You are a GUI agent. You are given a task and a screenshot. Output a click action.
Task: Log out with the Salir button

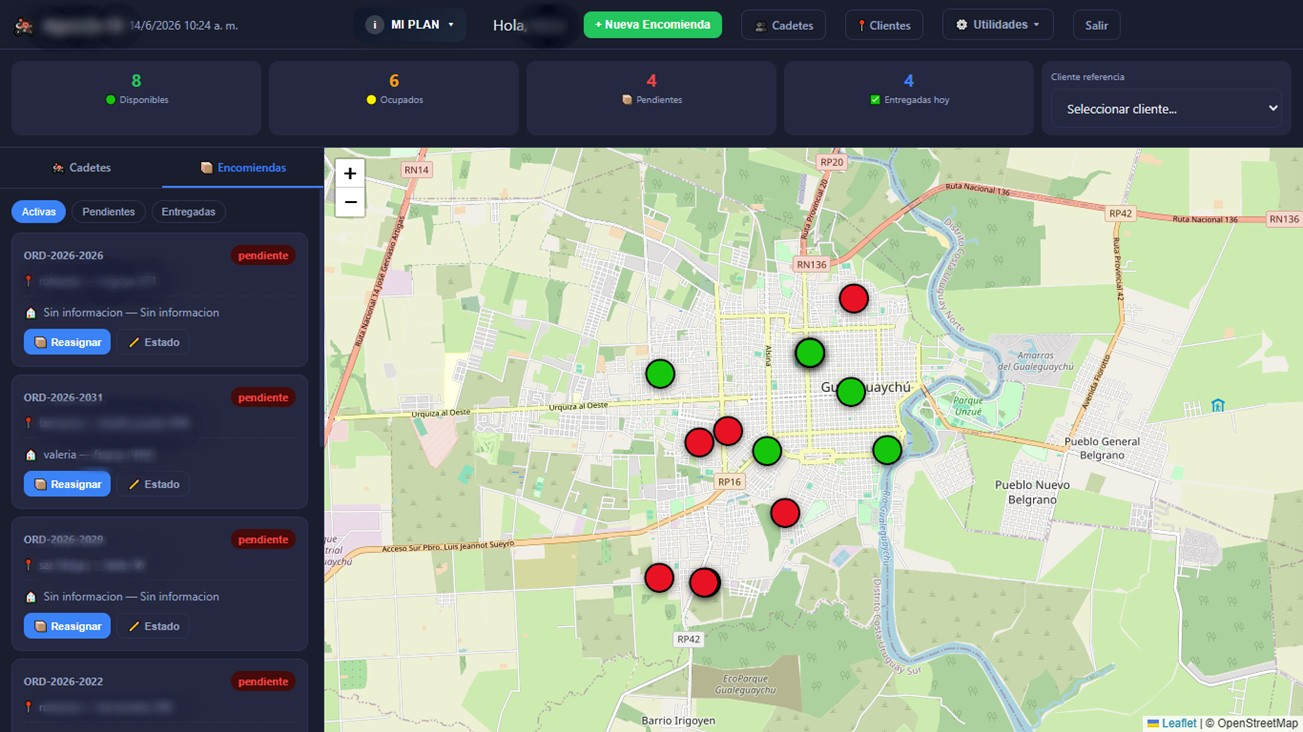click(x=1096, y=25)
